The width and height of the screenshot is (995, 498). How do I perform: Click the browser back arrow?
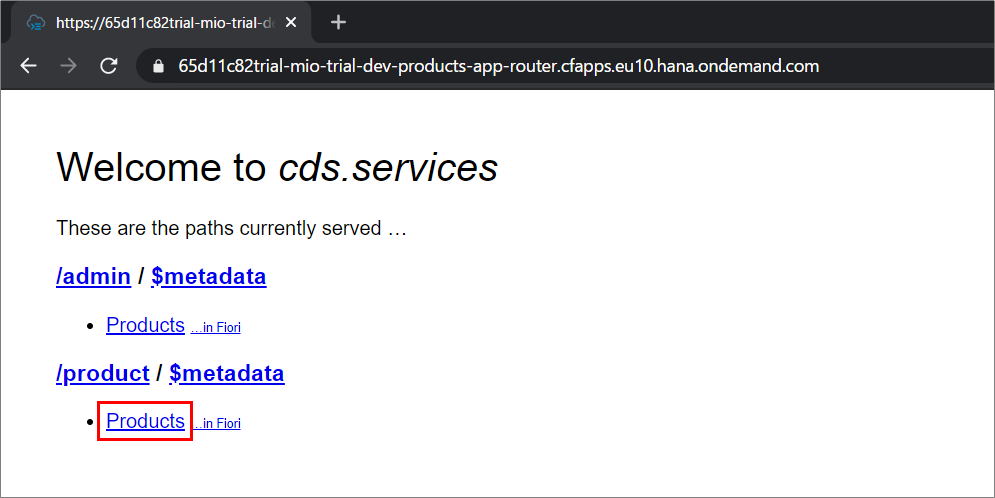tap(29, 66)
